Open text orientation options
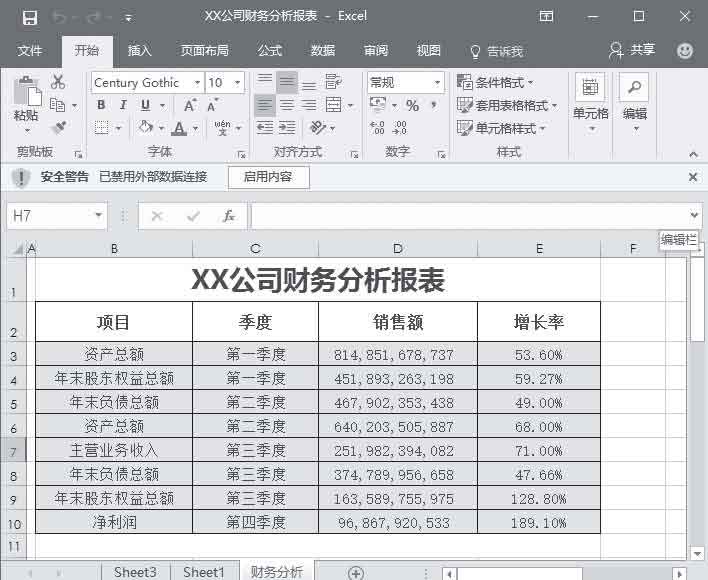The height and width of the screenshot is (580, 708). (x=317, y=128)
